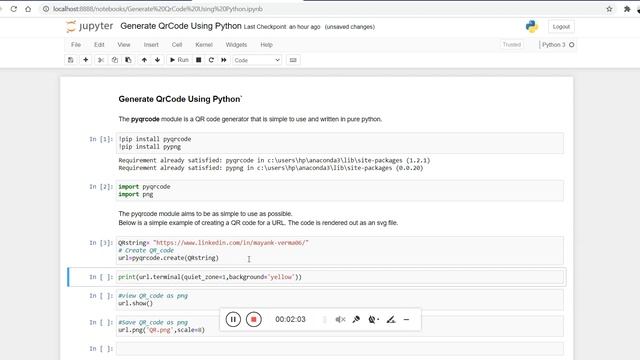Move selected cell up arrow
The height and width of the screenshot is (360, 640).
(144, 60)
